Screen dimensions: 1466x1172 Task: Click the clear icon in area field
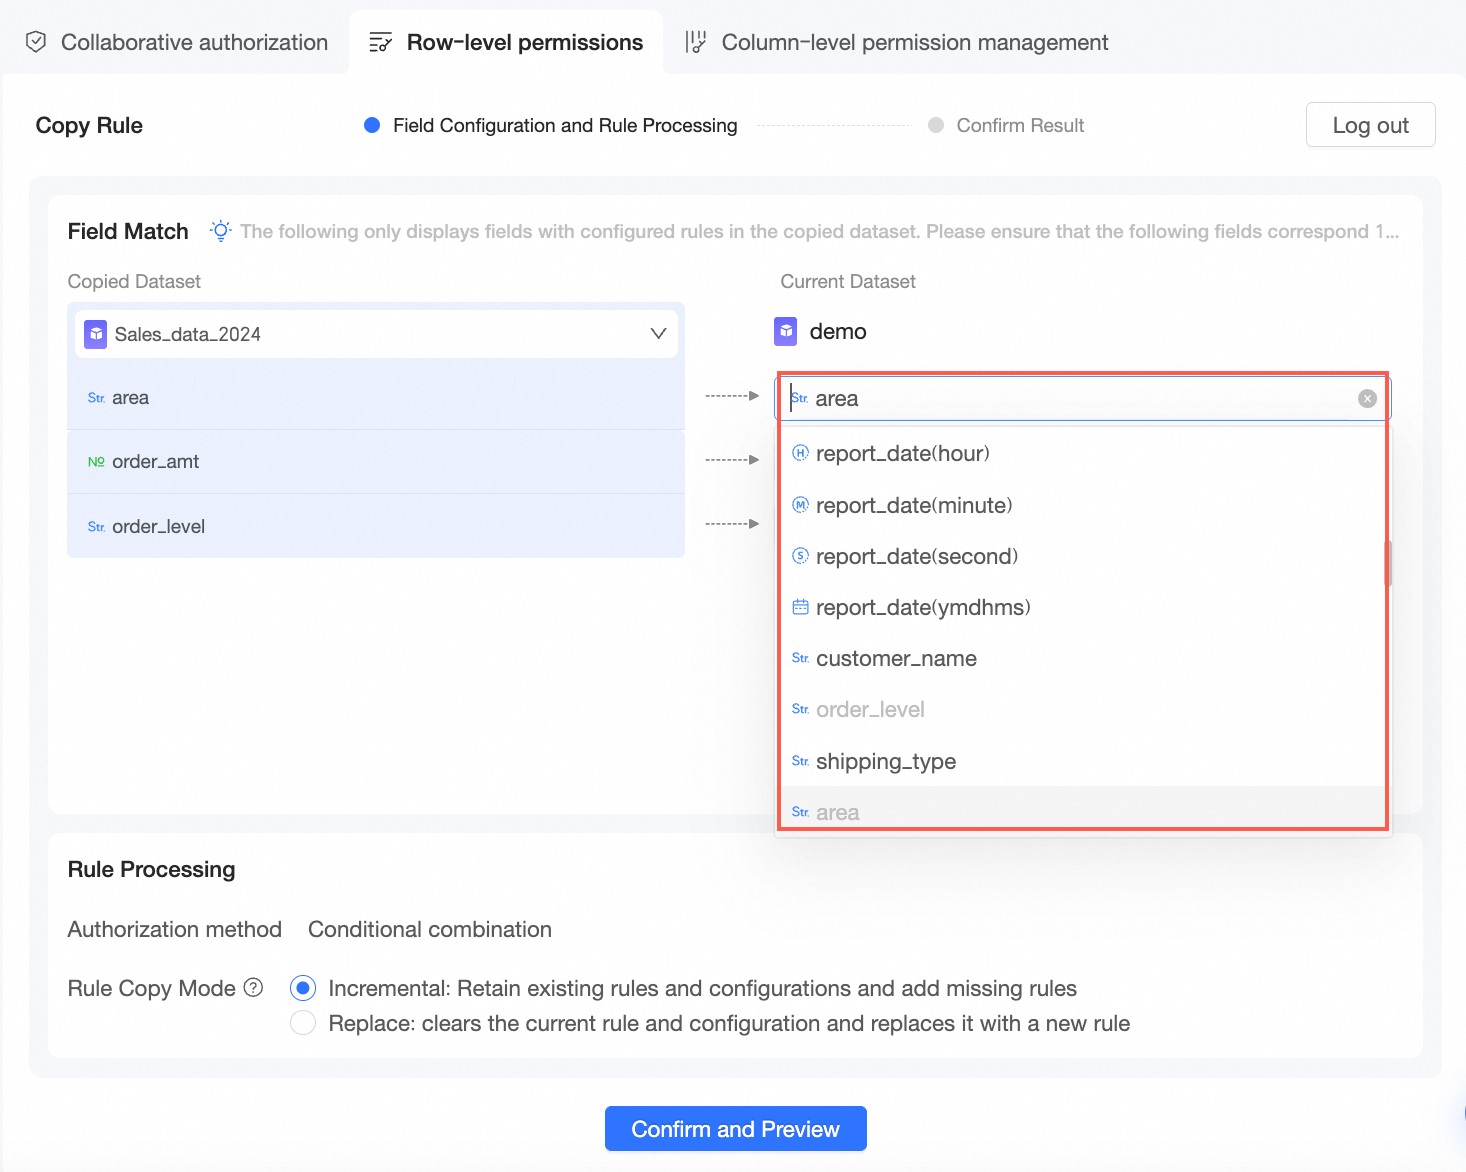pos(1367,399)
